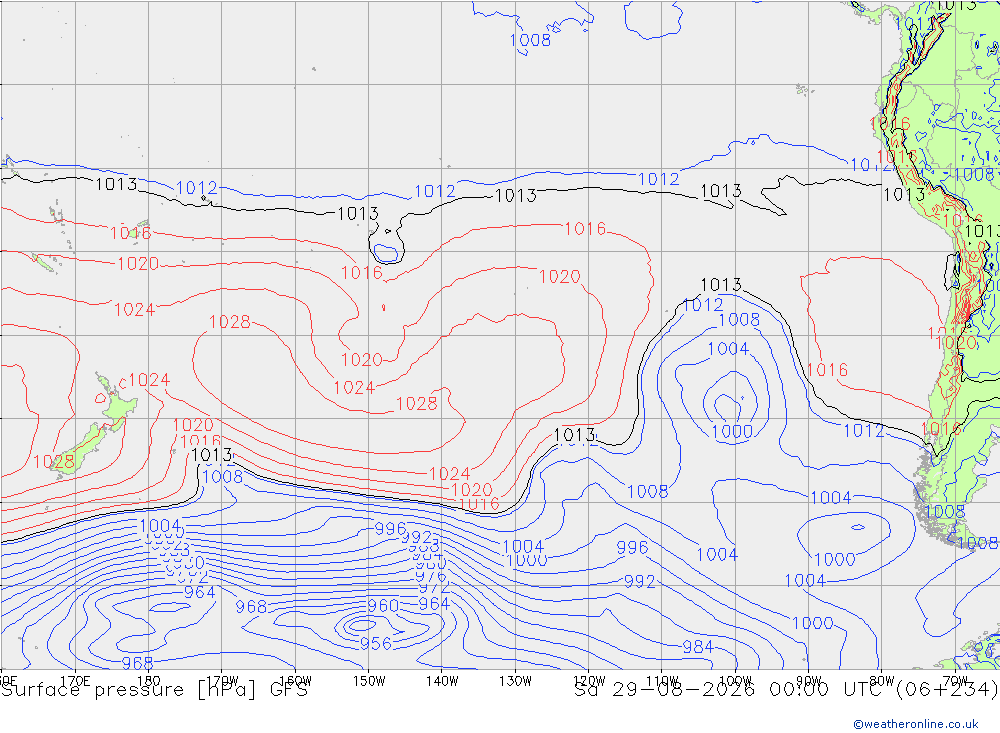Click the 70W longitude label

click(955, 681)
